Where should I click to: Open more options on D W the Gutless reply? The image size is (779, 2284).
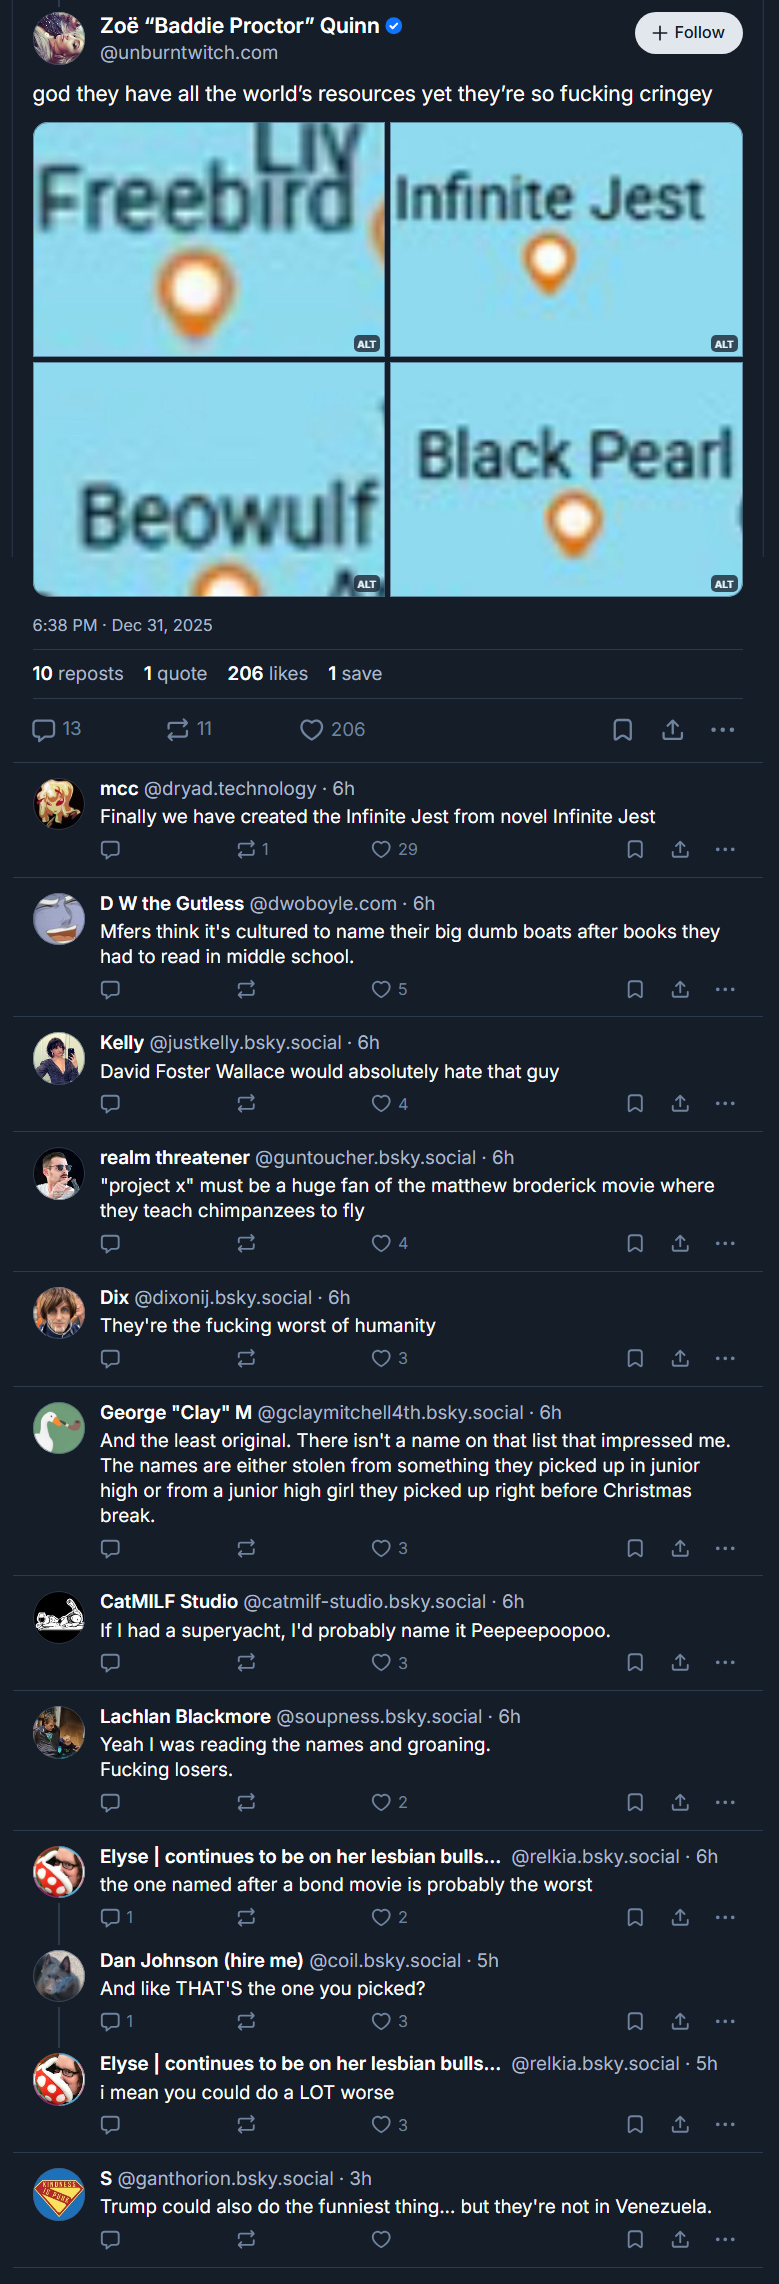725,989
